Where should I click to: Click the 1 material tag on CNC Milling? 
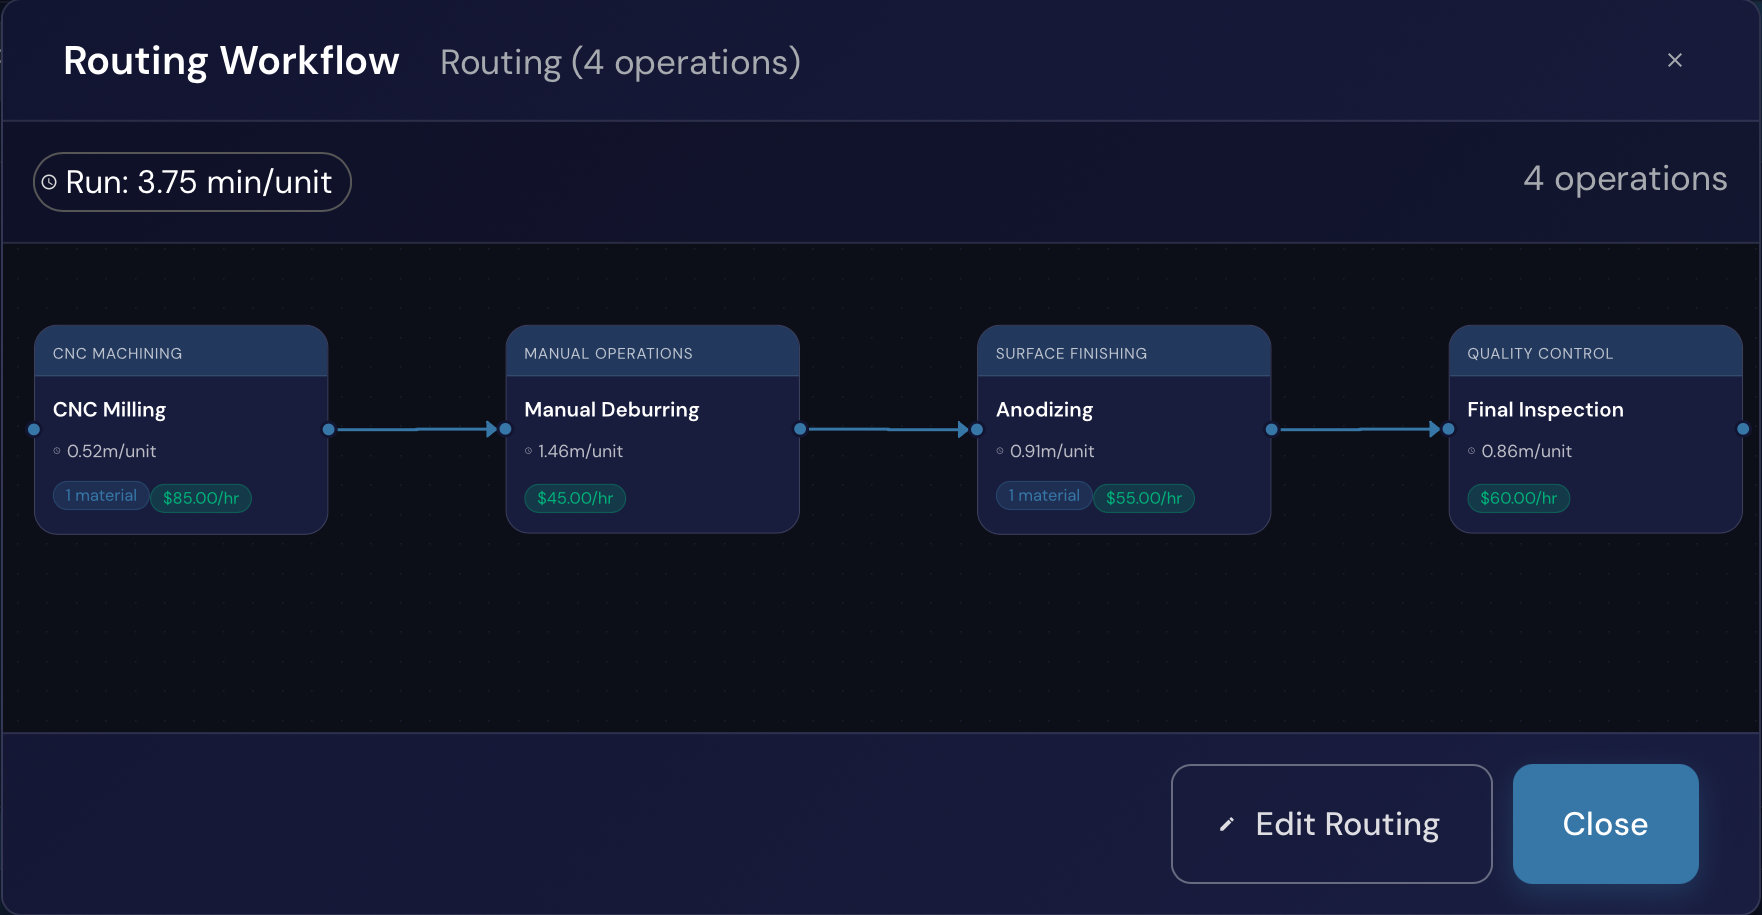pos(101,496)
